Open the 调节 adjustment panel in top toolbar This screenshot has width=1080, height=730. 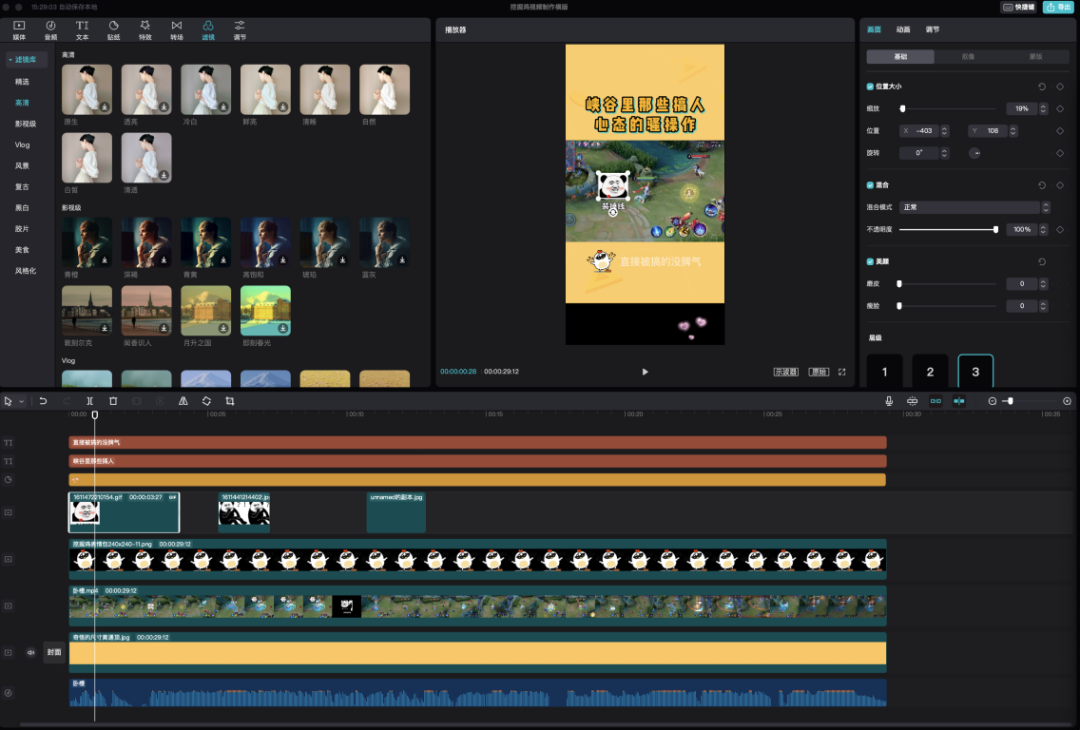click(240, 30)
